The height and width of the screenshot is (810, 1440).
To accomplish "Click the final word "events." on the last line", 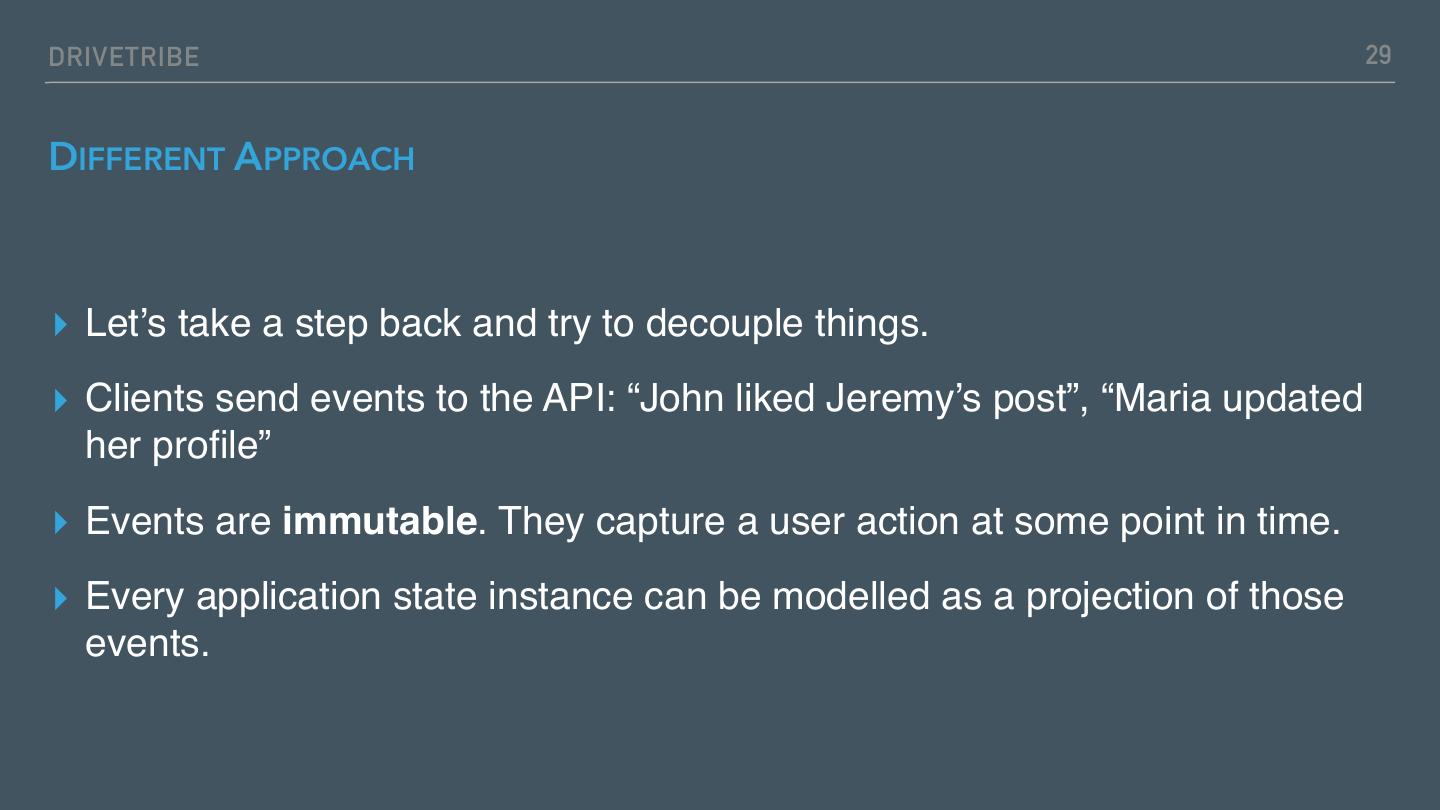I will [x=147, y=643].
